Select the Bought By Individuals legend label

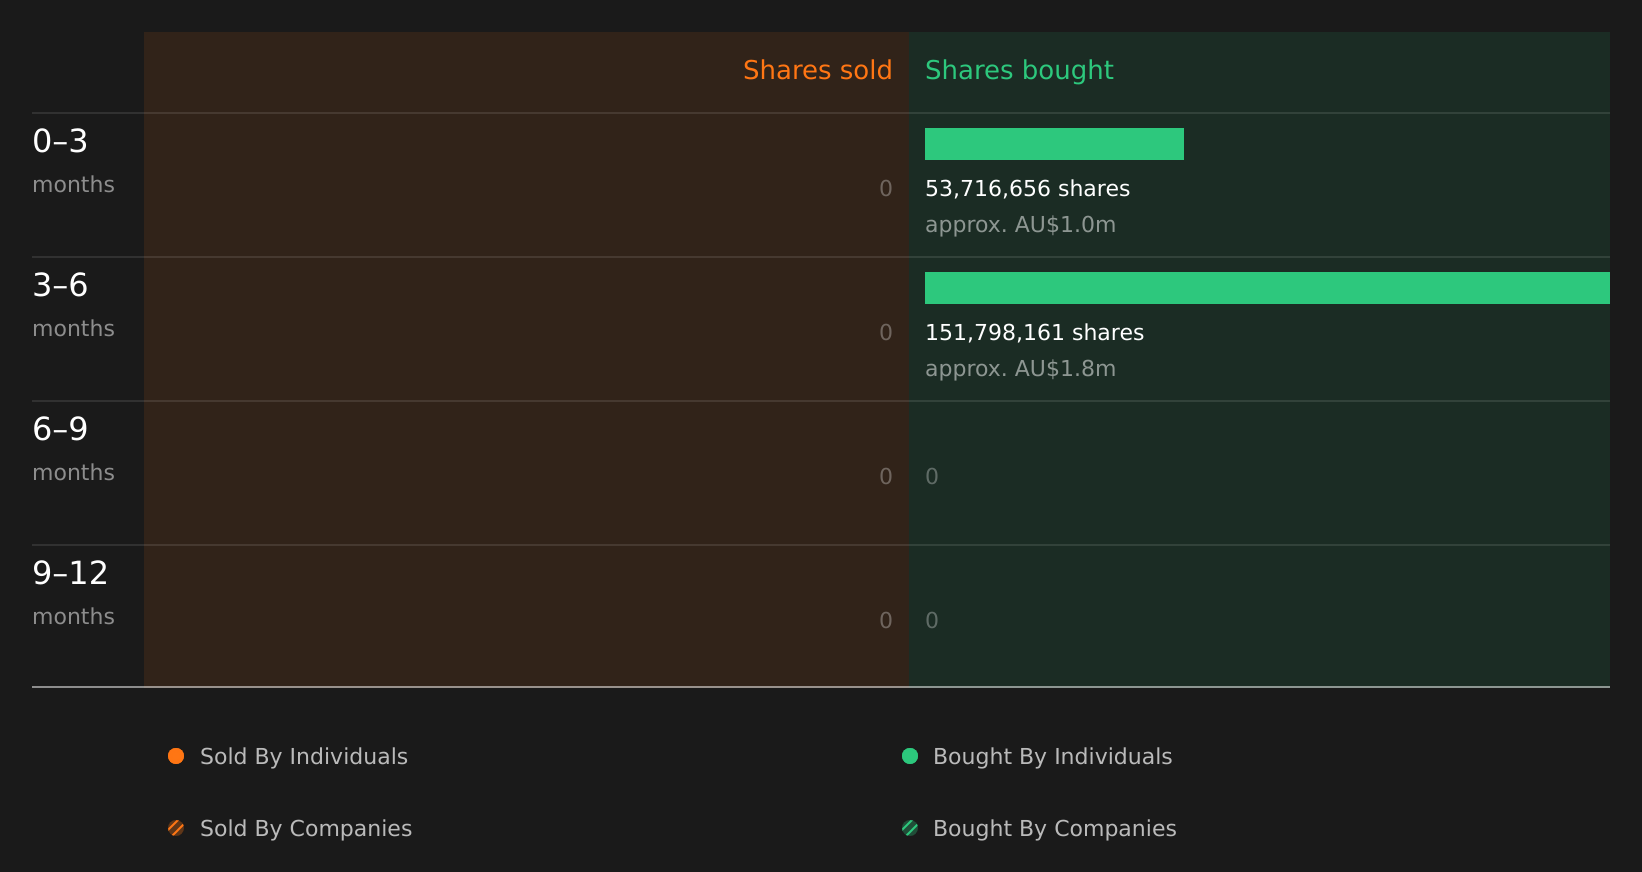click(x=1052, y=757)
